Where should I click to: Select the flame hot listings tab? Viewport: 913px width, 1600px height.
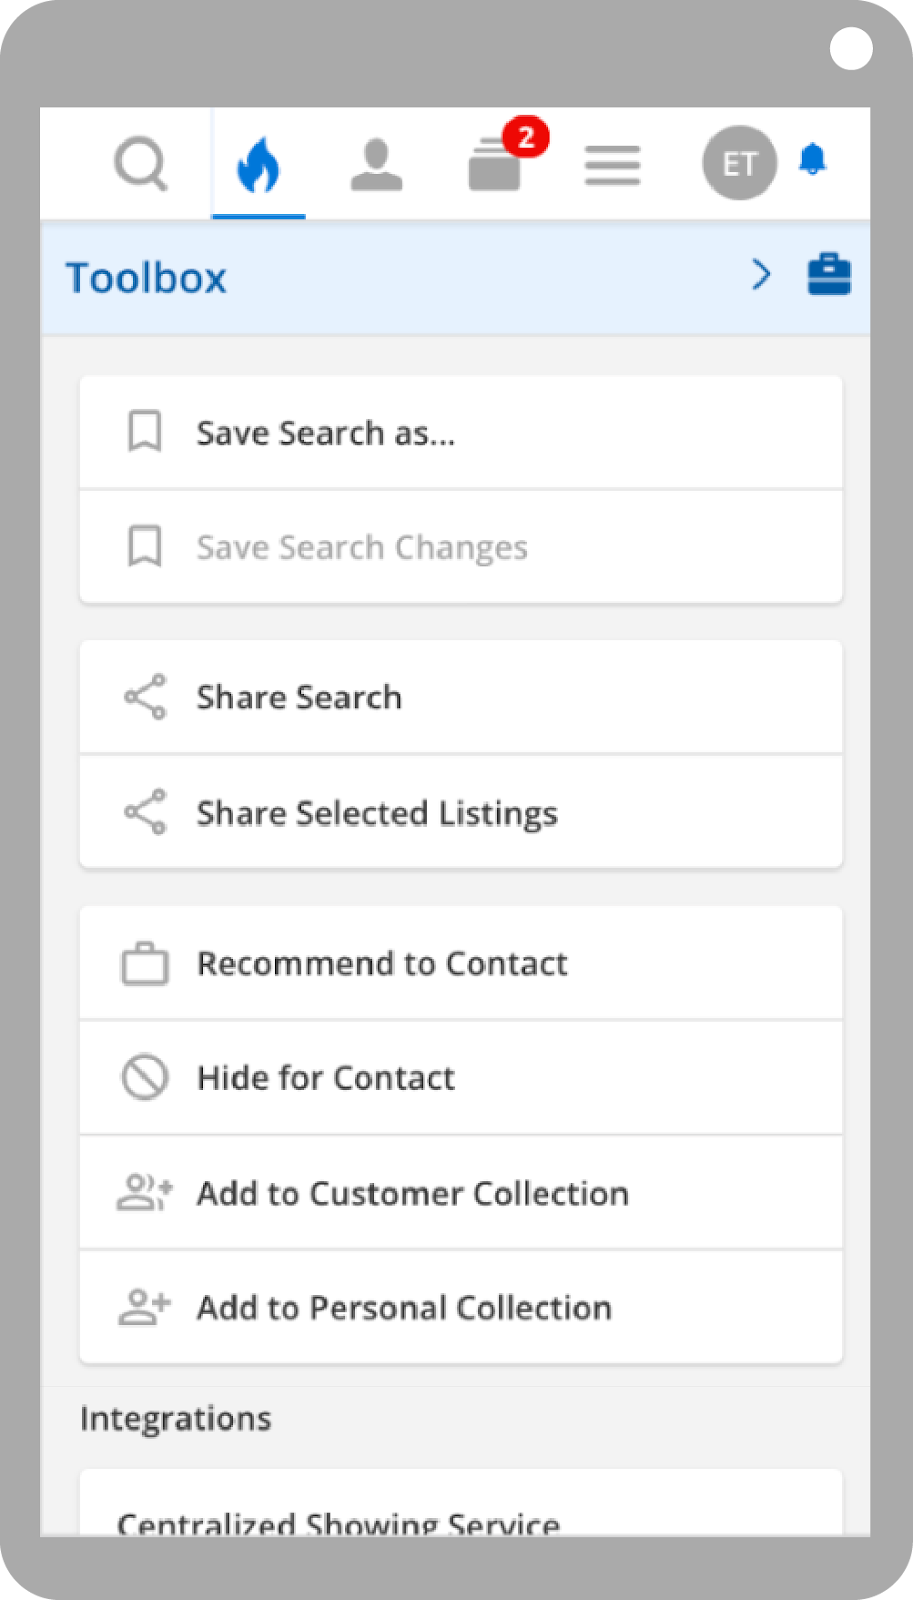point(258,164)
